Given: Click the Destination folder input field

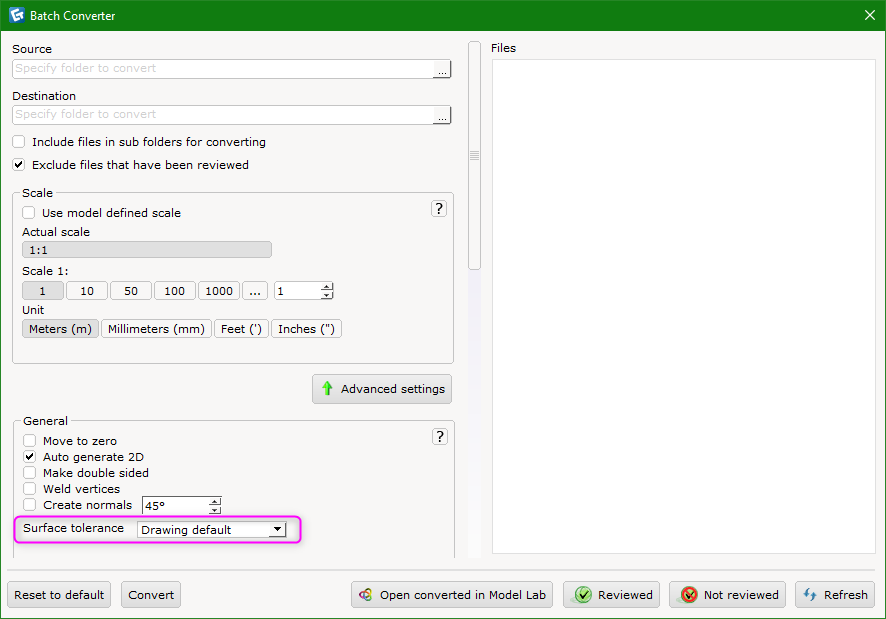Looking at the screenshot, I should click(223, 115).
